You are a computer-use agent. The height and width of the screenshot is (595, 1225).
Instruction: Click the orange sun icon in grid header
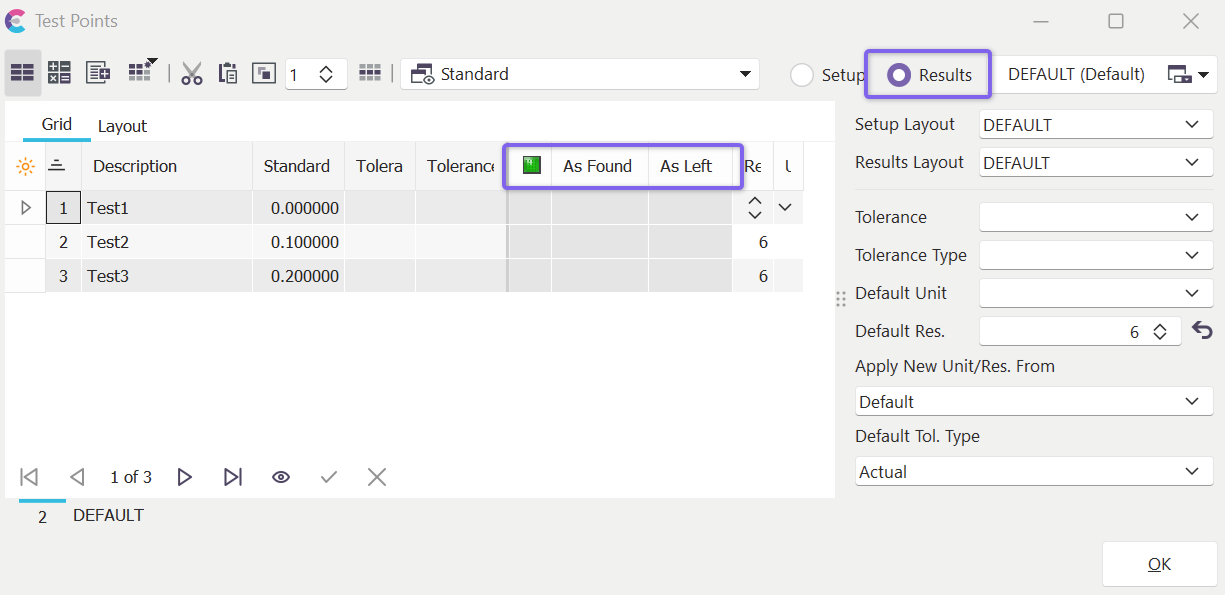click(x=25, y=167)
